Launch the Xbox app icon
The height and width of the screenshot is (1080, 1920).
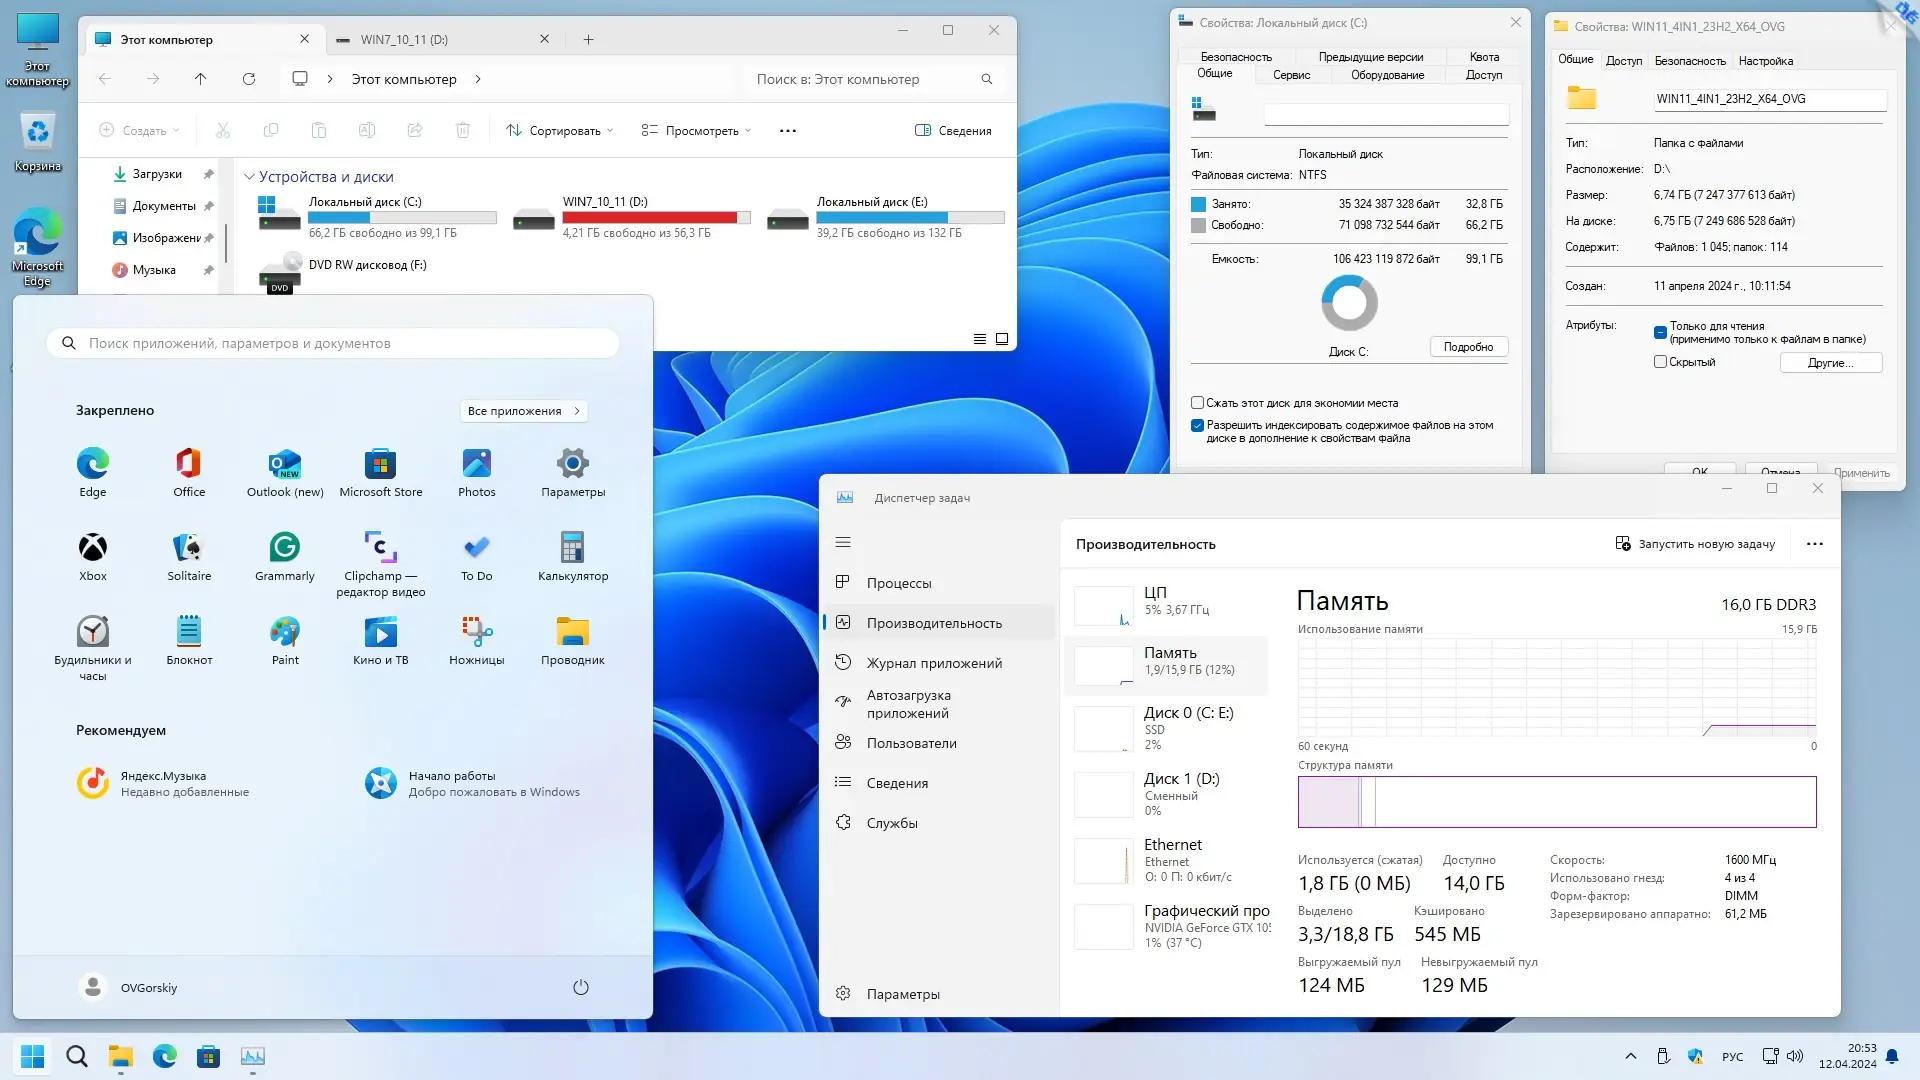[93, 549]
